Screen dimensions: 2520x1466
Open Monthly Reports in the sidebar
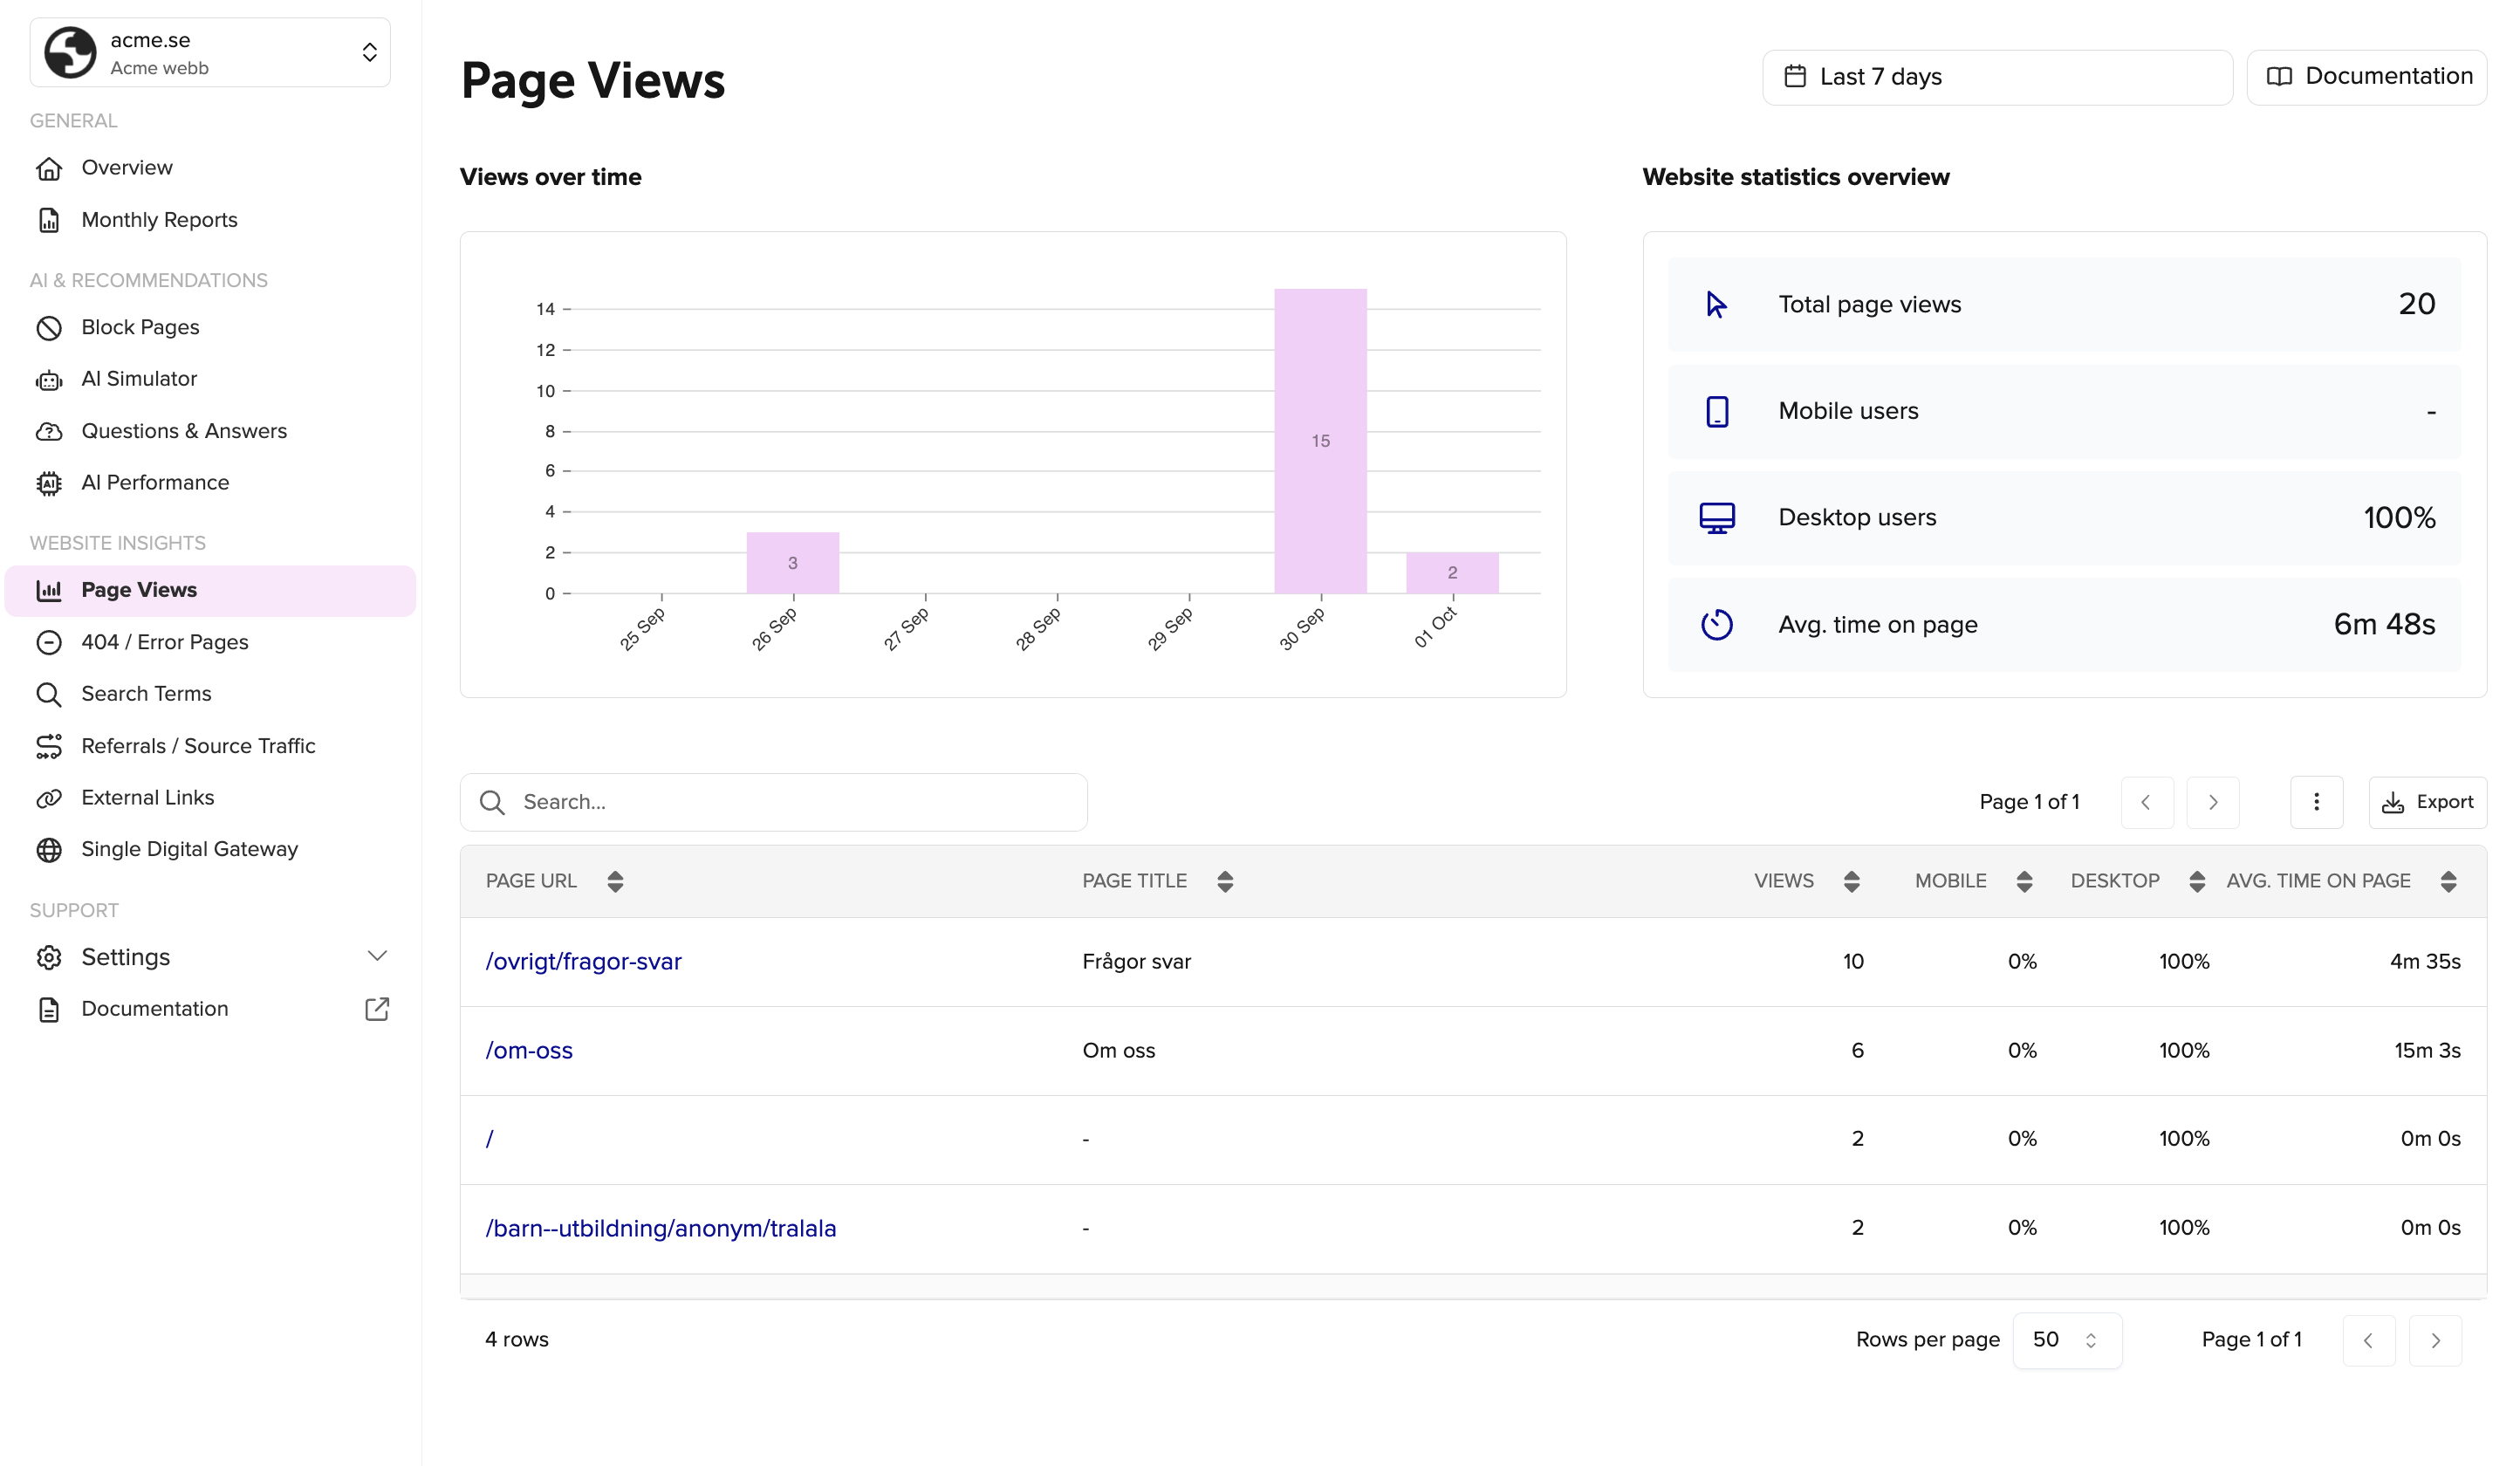click(x=159, y=220)
